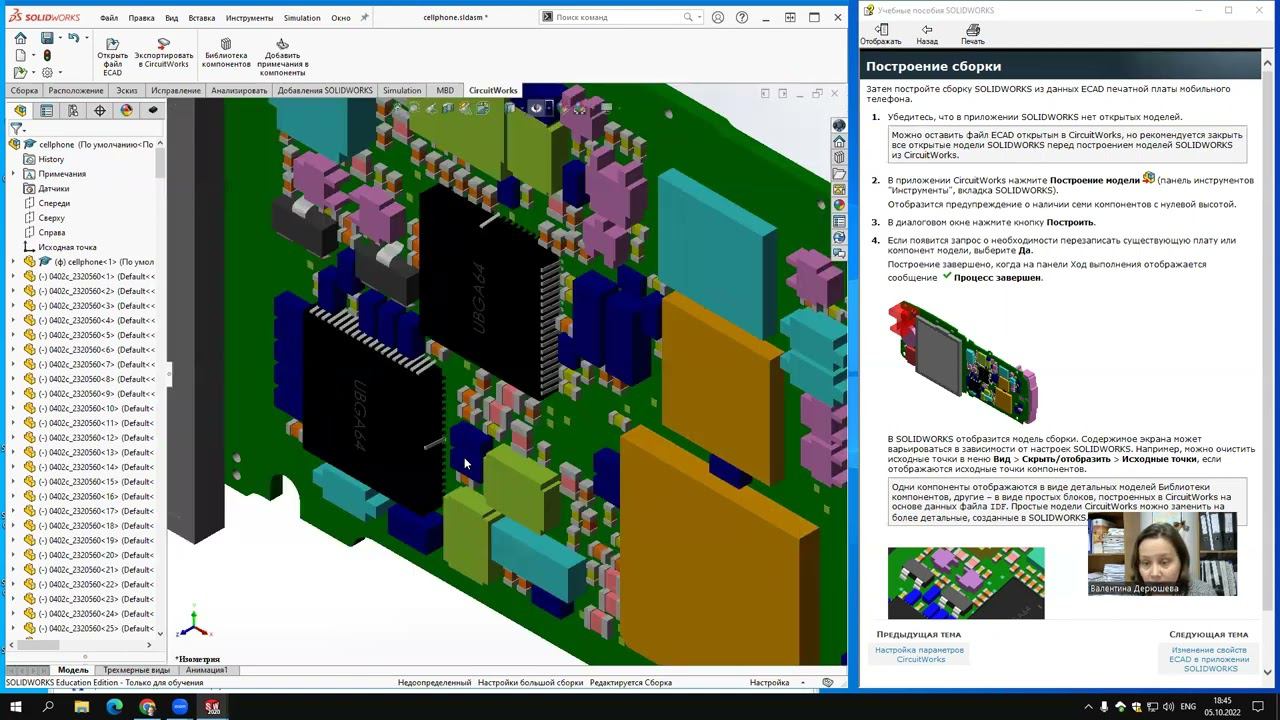The width and height of the screenshot is (1280, 720).
Task: Follow the Изменение свойств ECAD link
Action: [x=1209, y=659]
